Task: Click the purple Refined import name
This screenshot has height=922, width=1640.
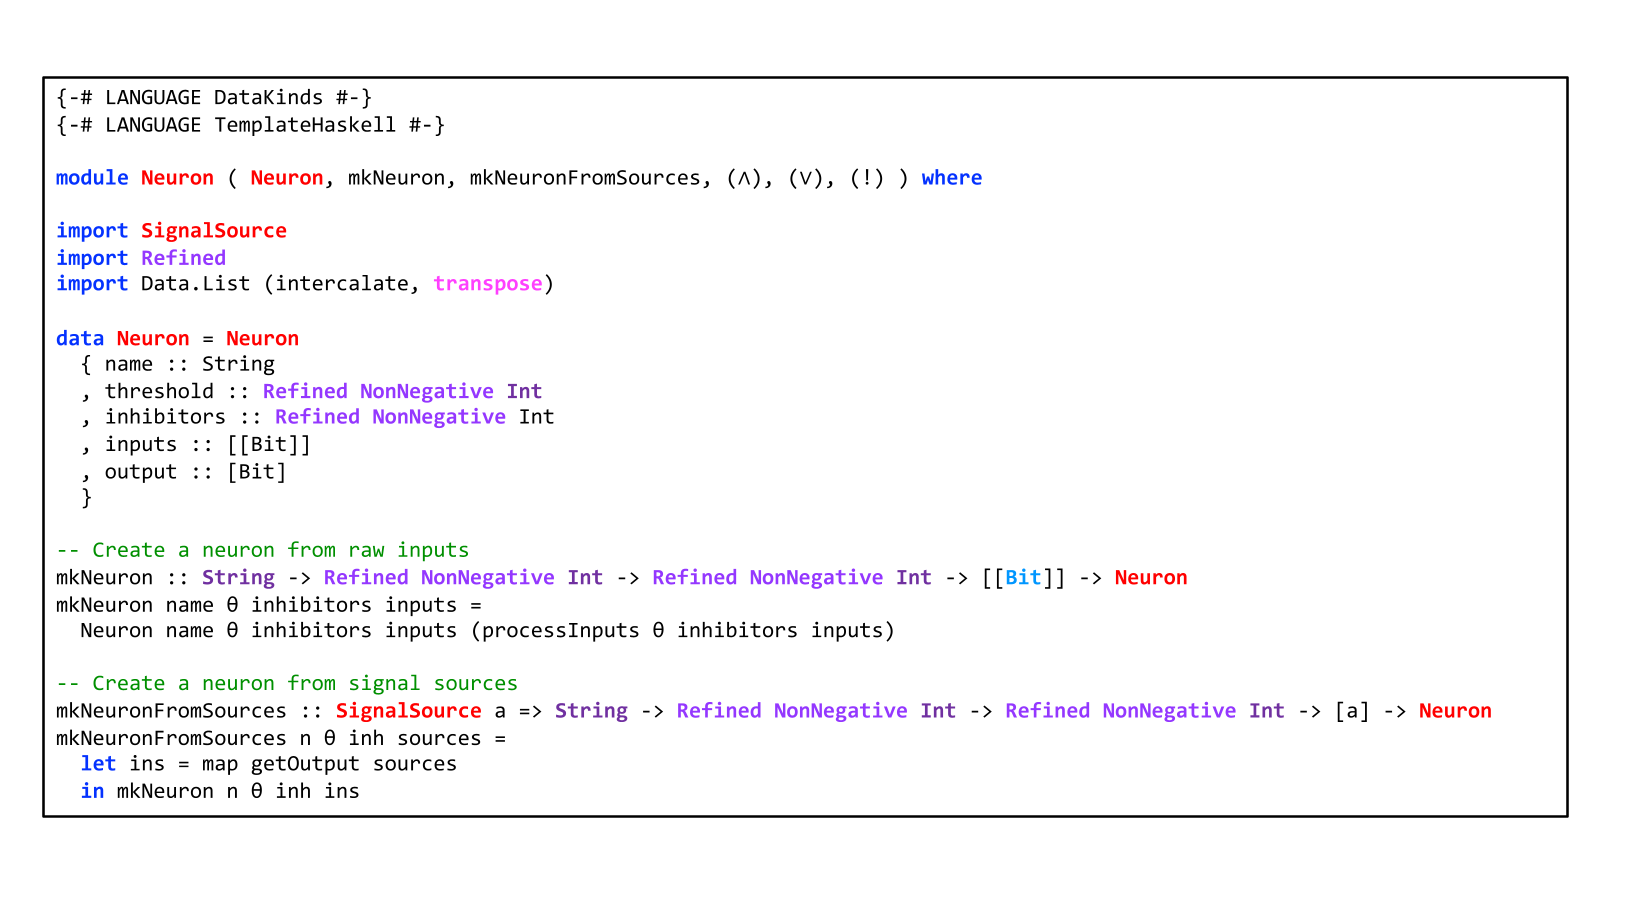Action: 183,258
